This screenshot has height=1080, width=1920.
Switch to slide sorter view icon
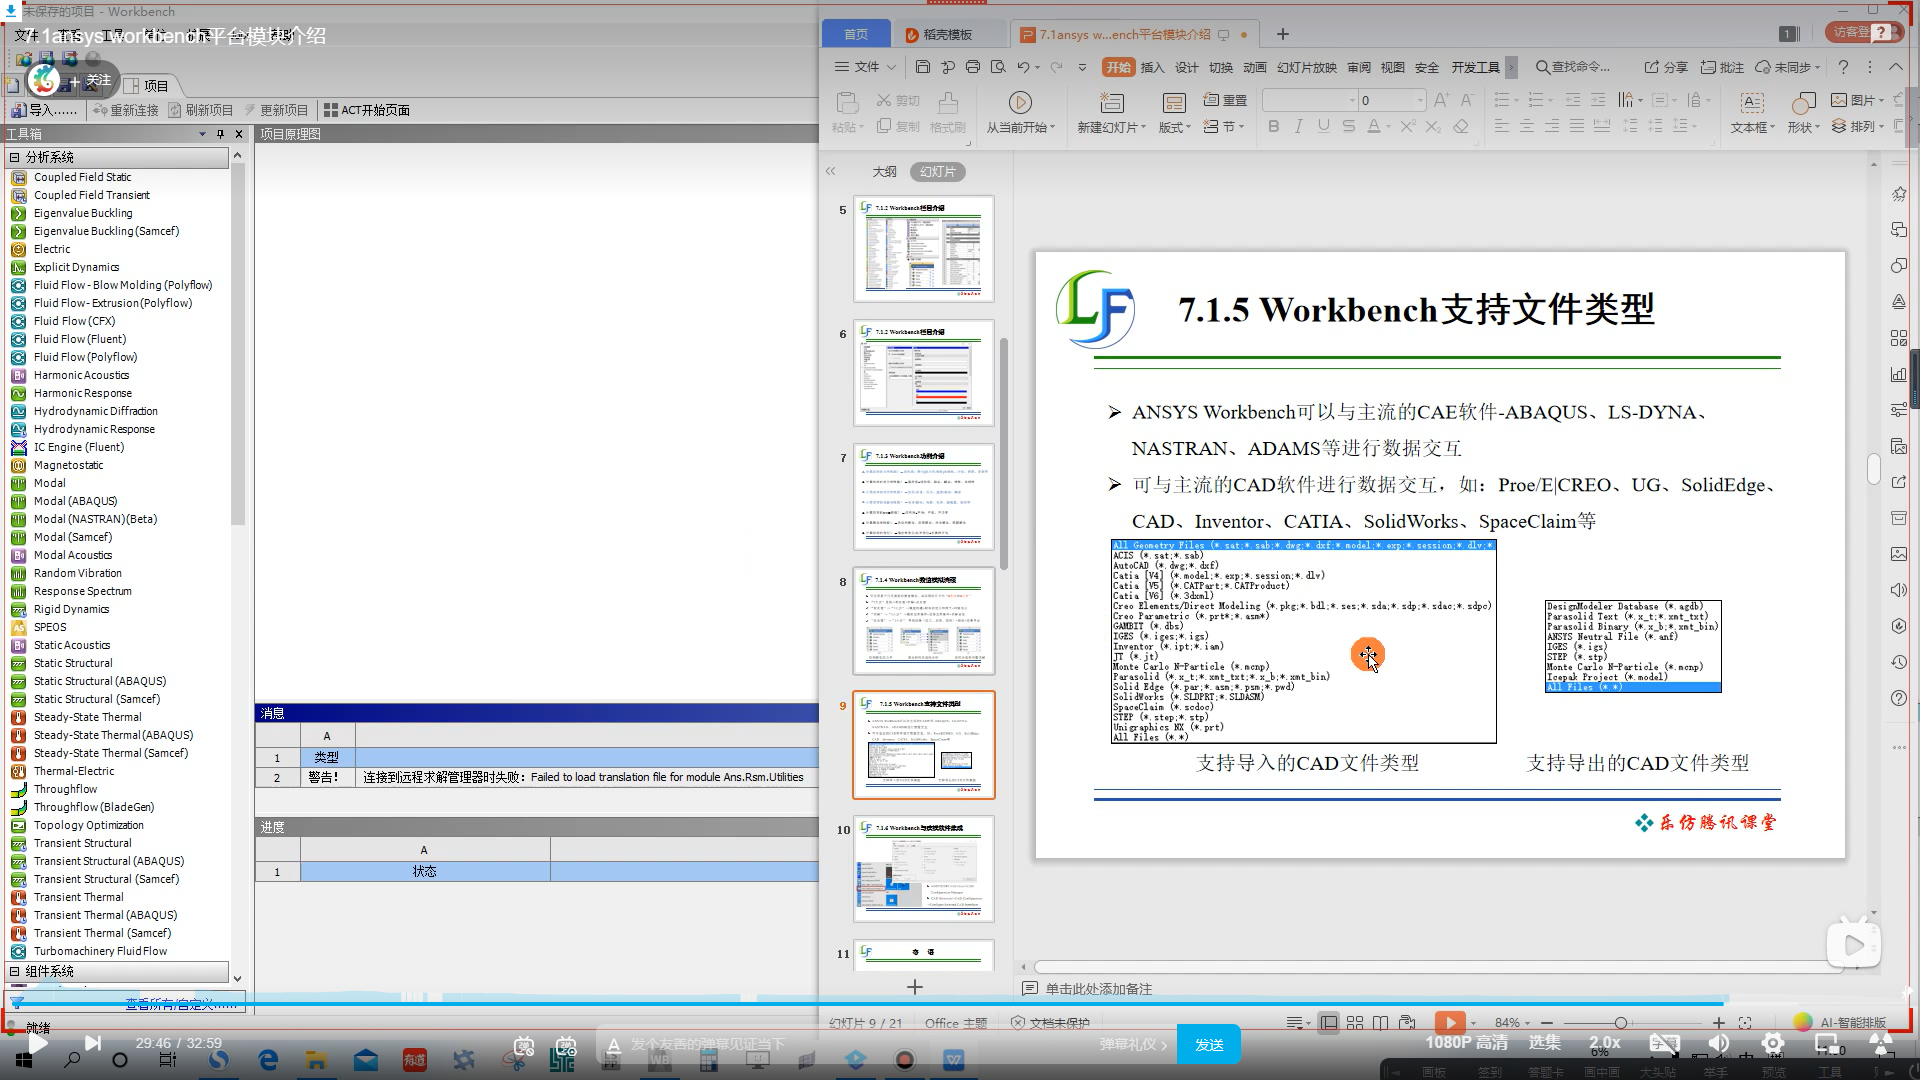1355,1022
